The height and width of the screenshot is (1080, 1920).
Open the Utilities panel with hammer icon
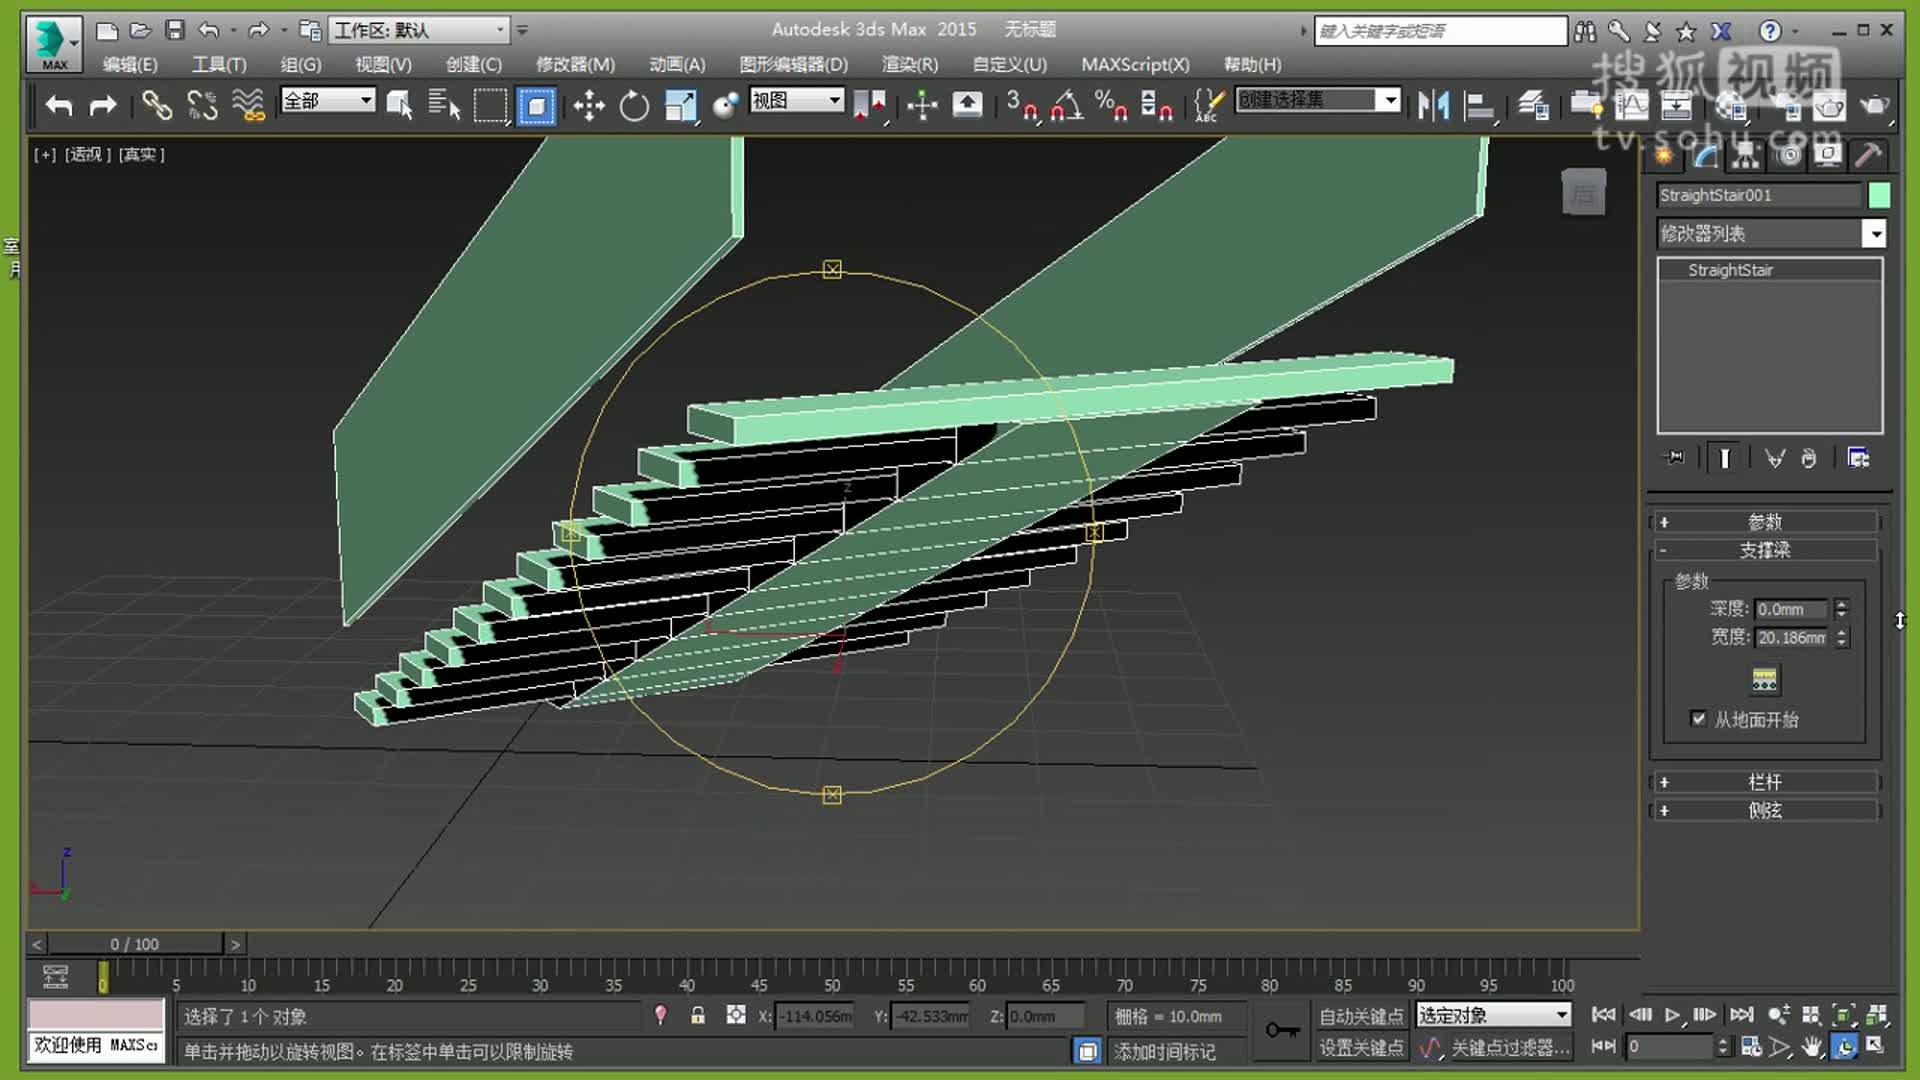1868,155
